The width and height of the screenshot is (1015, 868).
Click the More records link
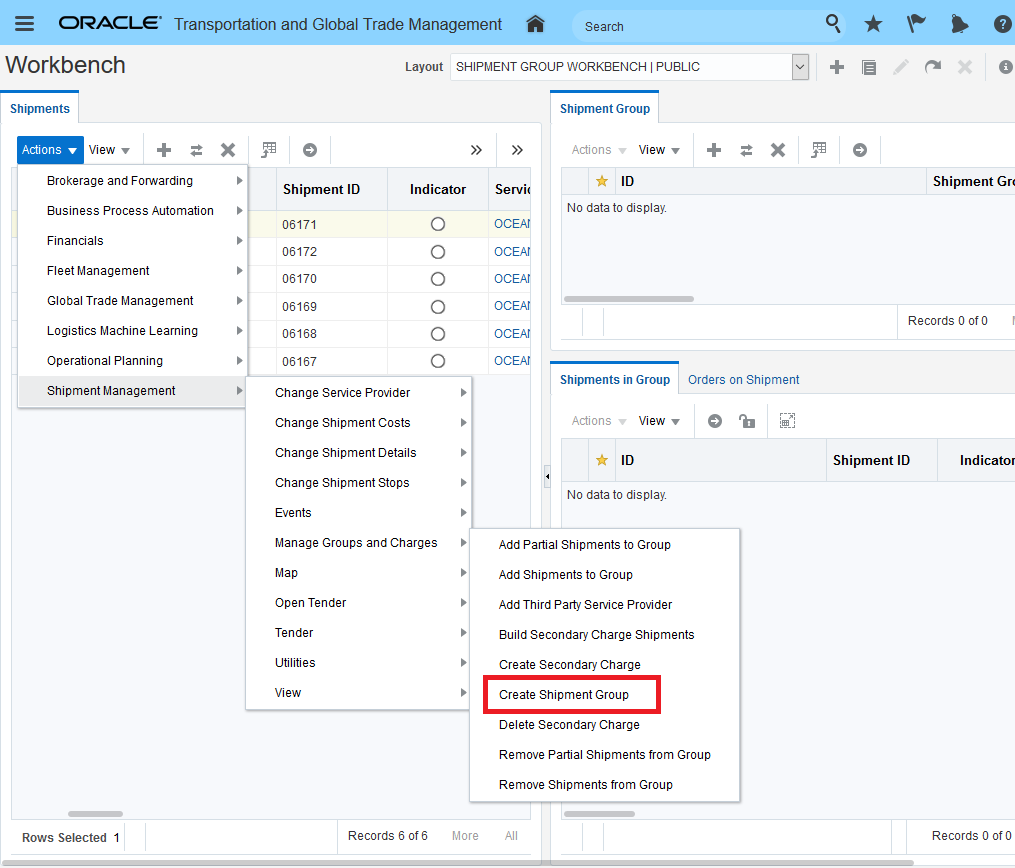[465, 836]
